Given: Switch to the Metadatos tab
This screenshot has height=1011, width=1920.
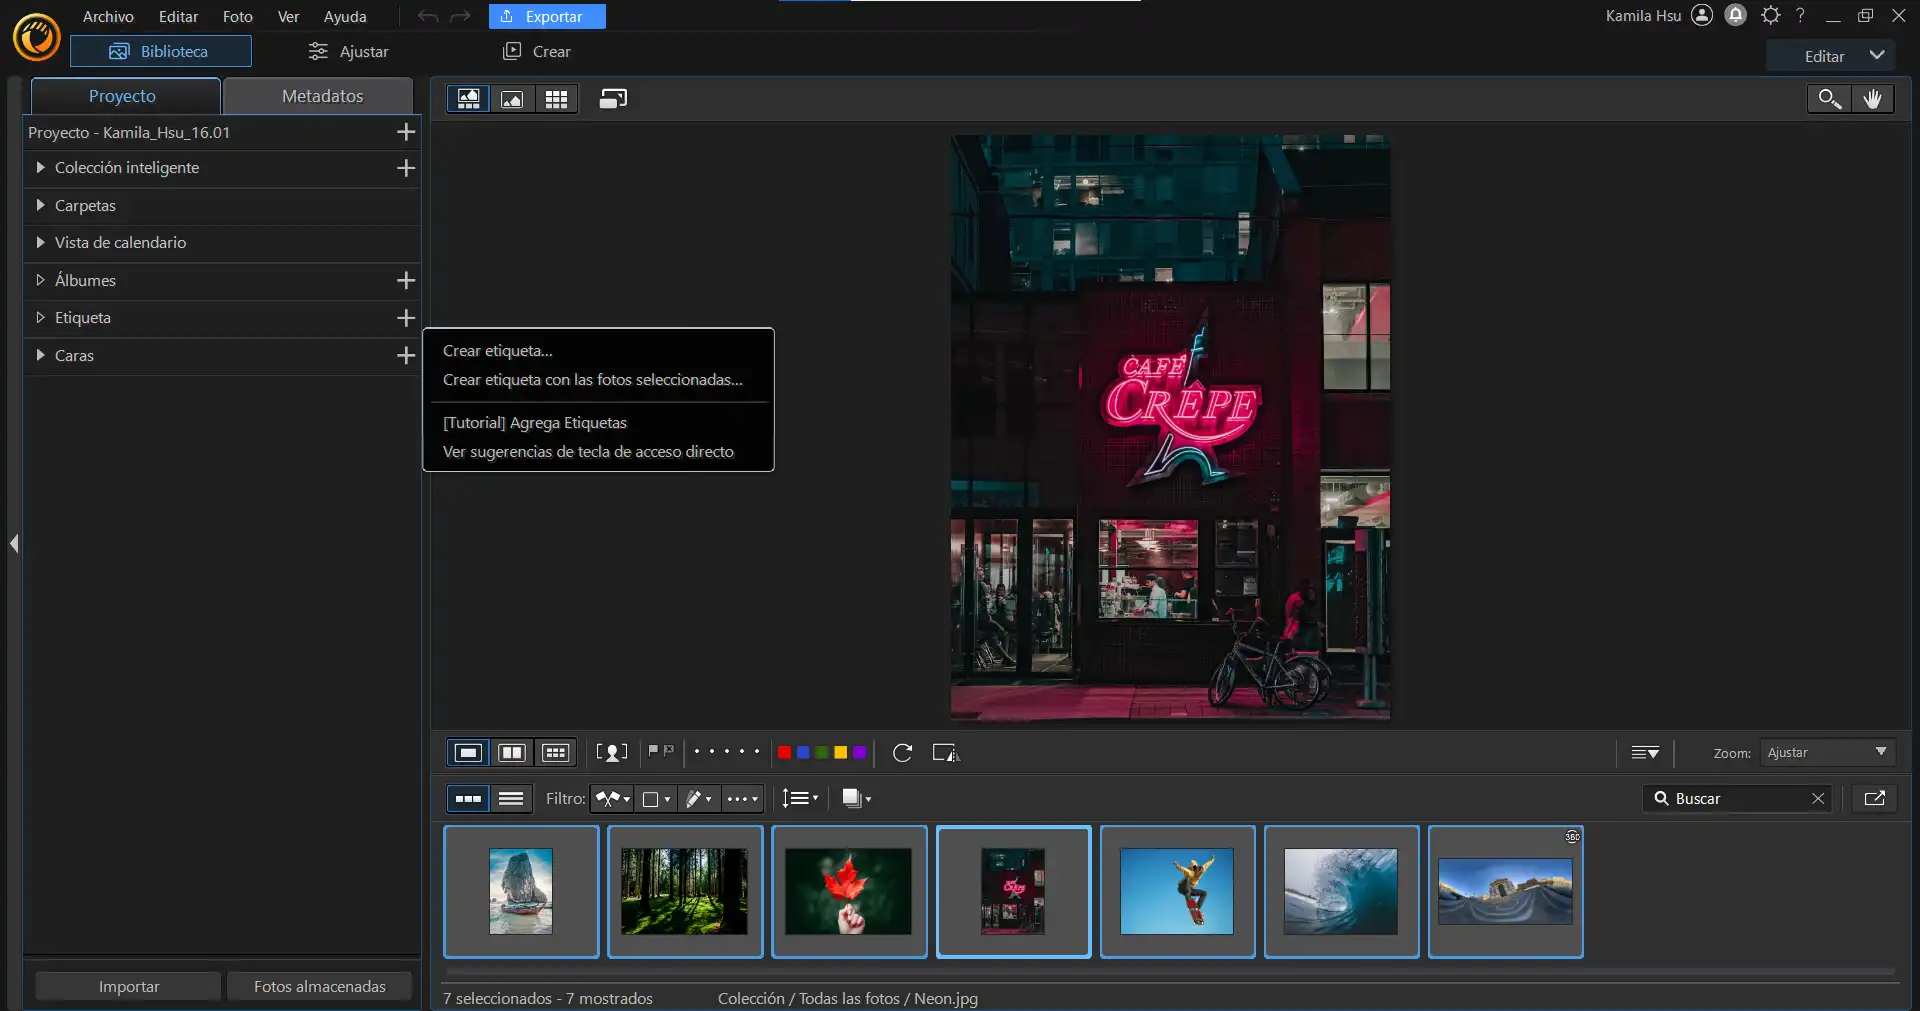Looking at the screenshot, I should (x=322, y=96).
